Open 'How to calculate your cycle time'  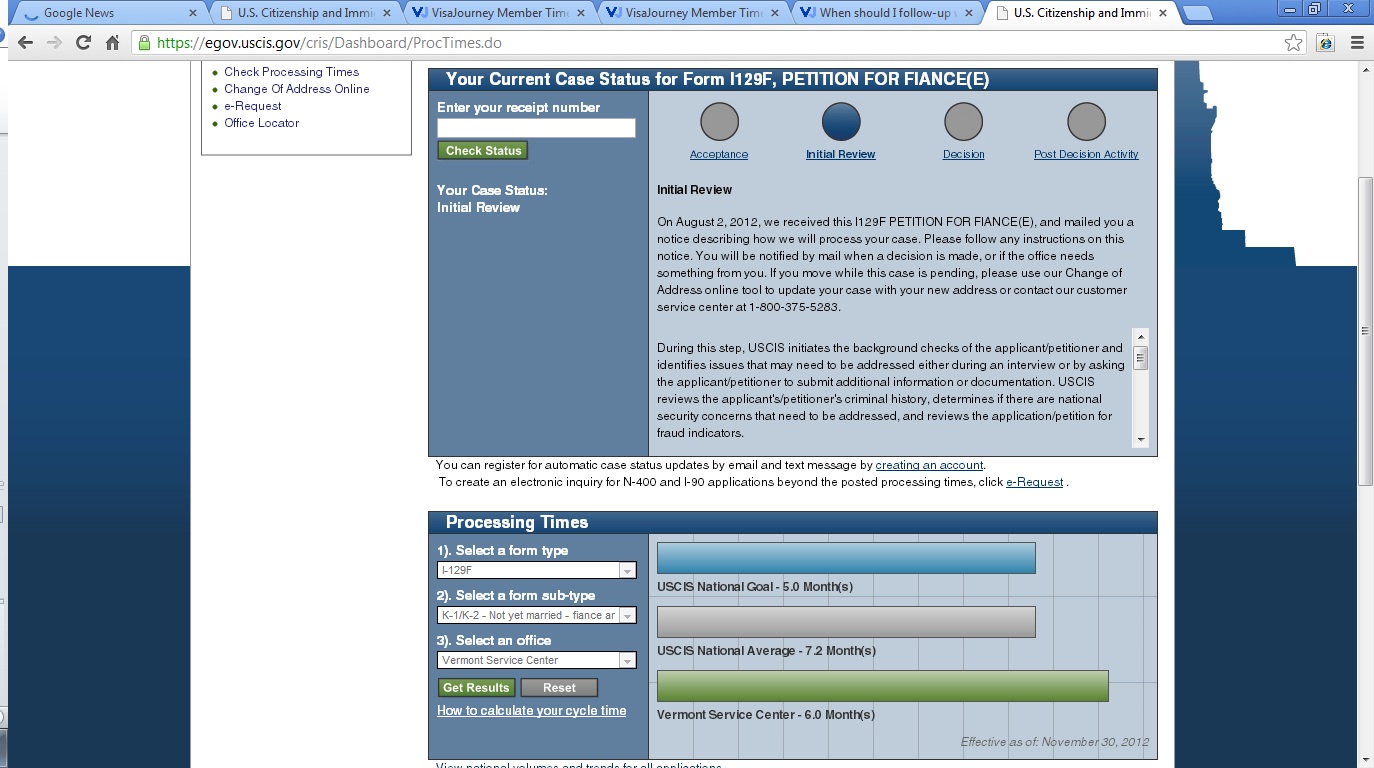click(531, 711)
